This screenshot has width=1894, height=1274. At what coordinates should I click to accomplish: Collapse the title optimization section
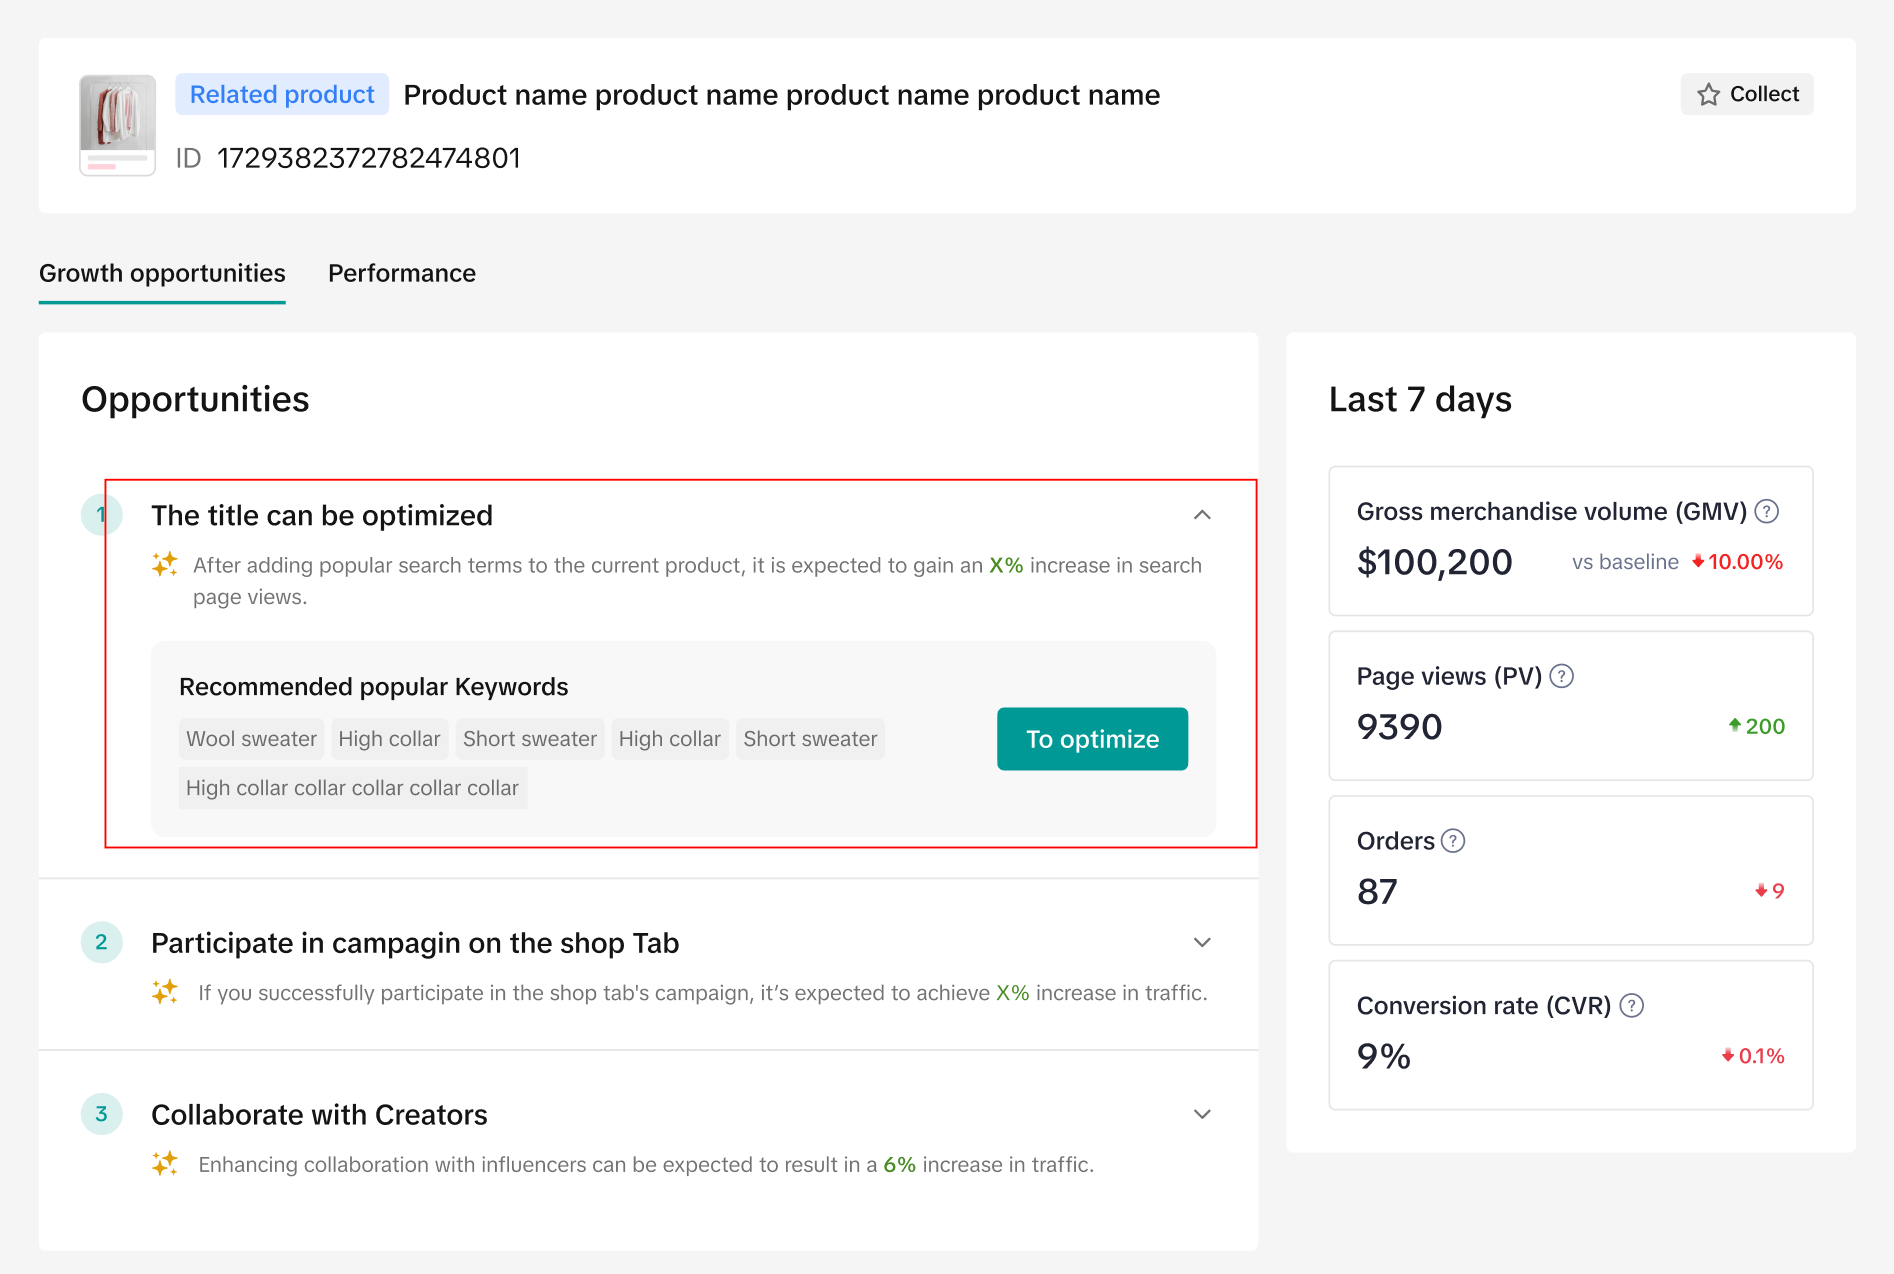[1202, 515]
